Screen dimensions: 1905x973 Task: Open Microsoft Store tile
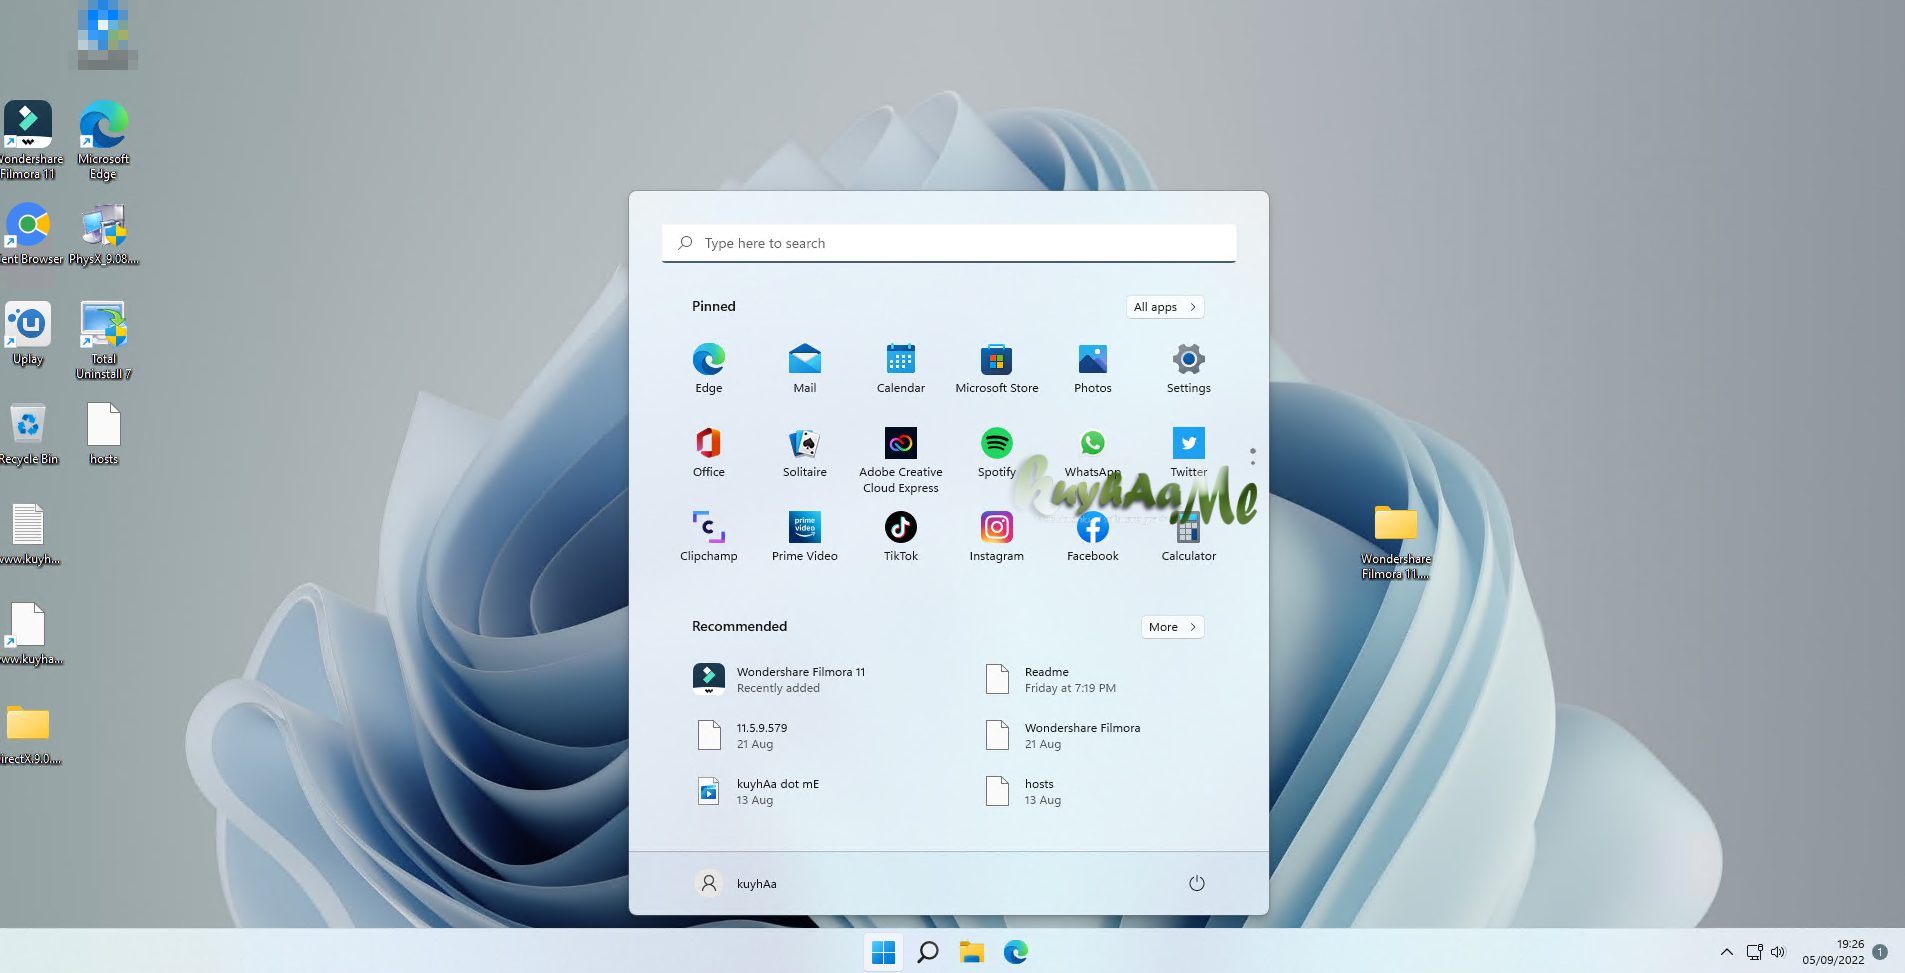tap(996, 368)
